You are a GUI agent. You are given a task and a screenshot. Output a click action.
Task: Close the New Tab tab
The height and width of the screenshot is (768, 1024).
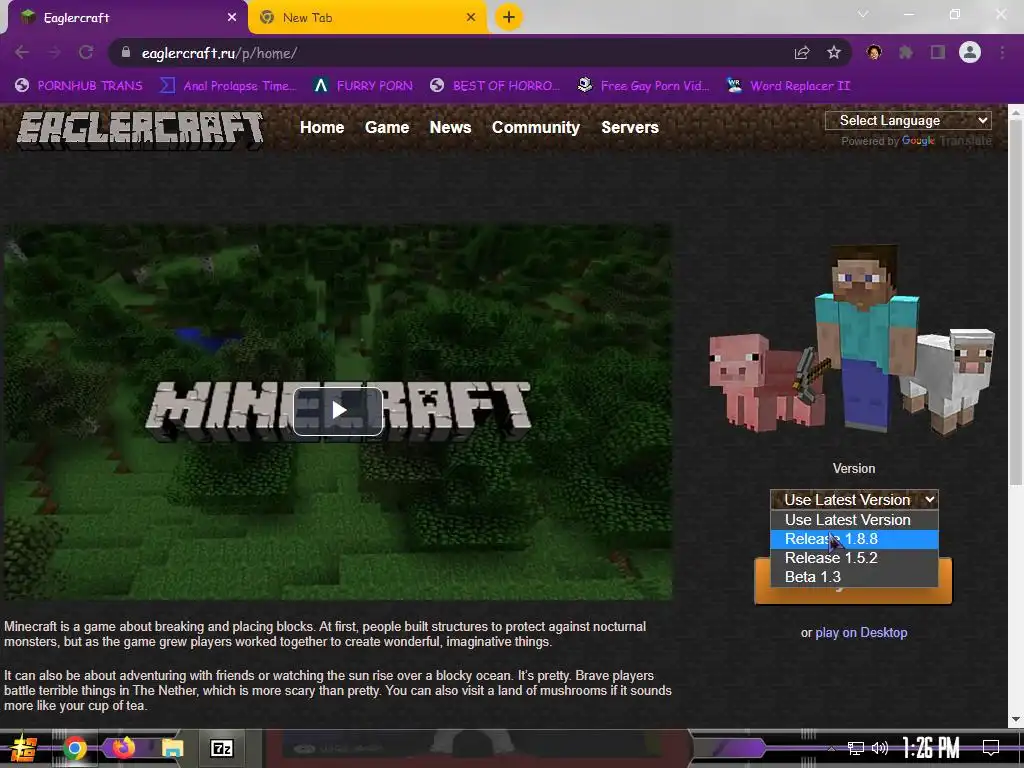471,17
